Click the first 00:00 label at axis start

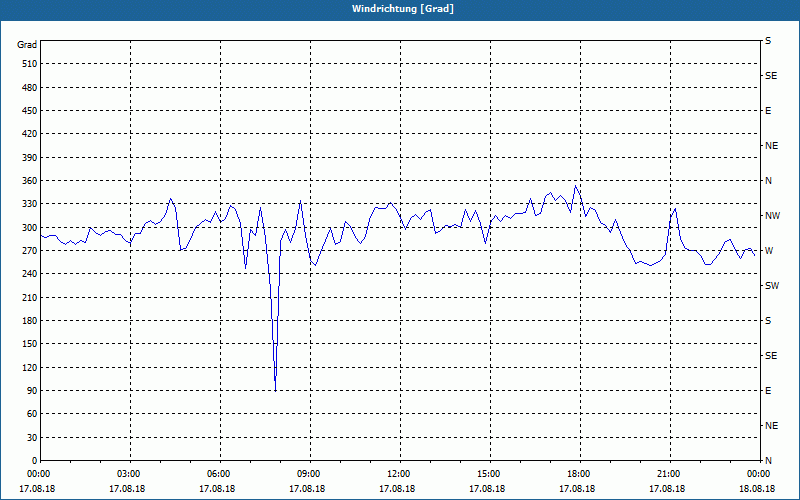click(37, 474)
